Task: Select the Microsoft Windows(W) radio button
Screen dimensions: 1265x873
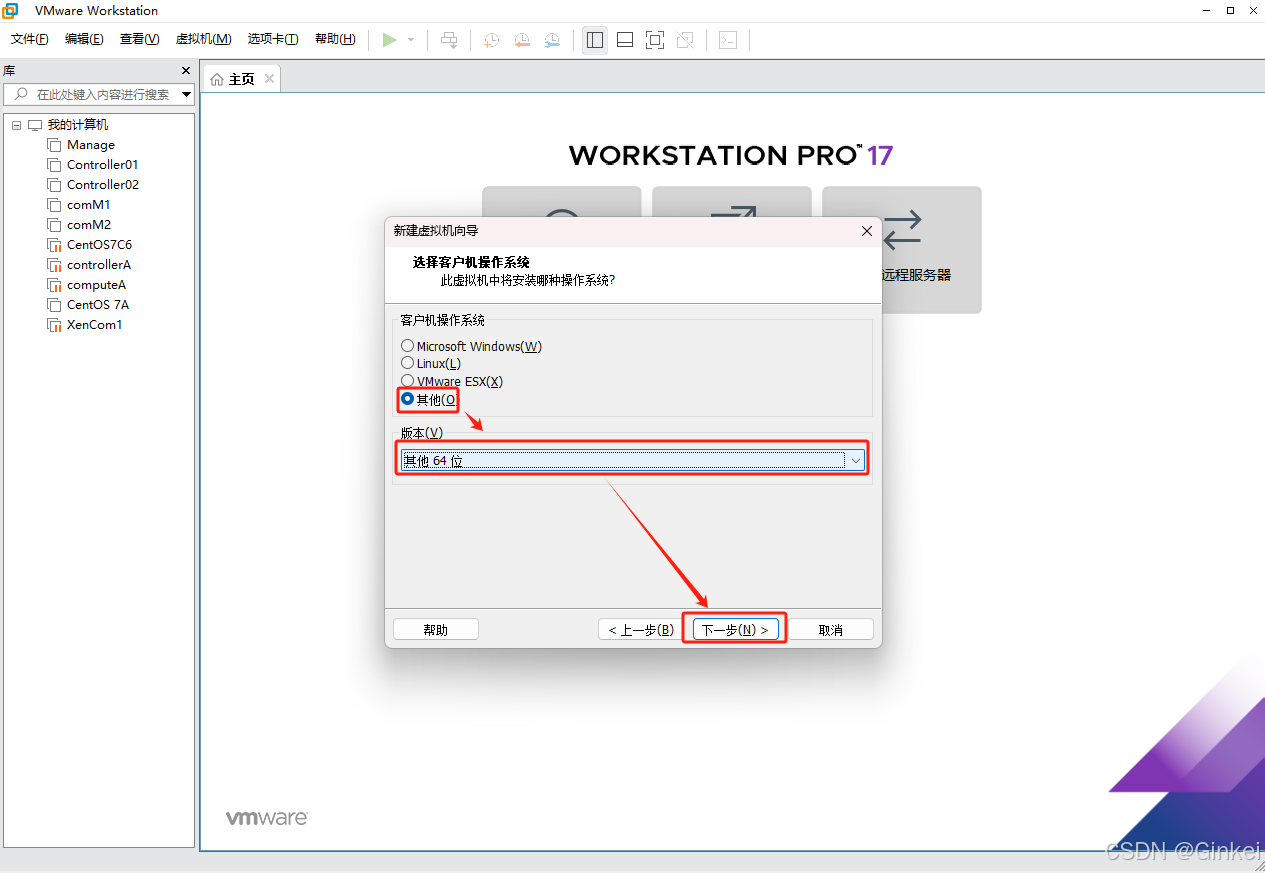Action: 407,346
